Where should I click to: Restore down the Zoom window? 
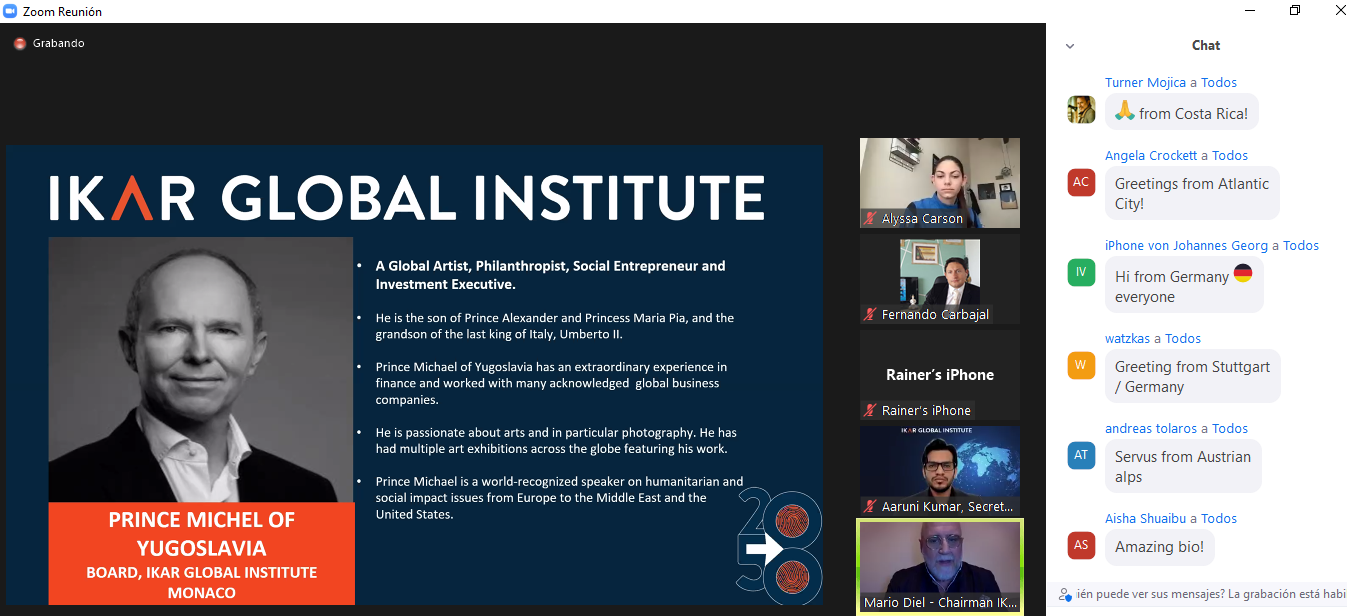pyautogui.click(x=1295, y=11)
